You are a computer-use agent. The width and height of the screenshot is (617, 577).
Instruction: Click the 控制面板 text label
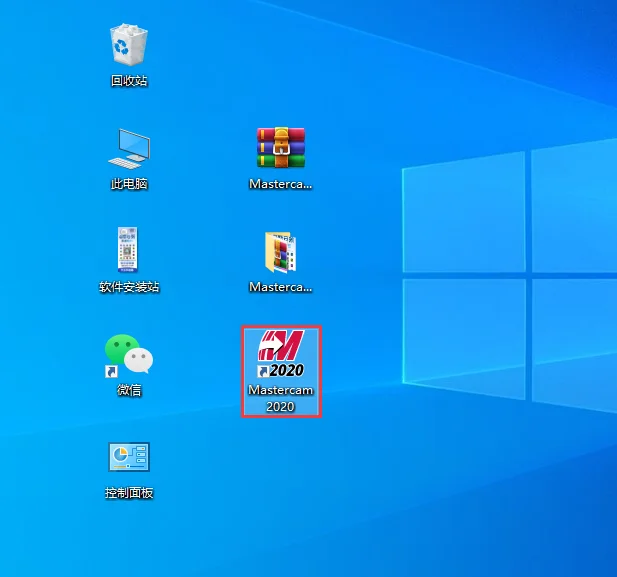tap(129, 493)
